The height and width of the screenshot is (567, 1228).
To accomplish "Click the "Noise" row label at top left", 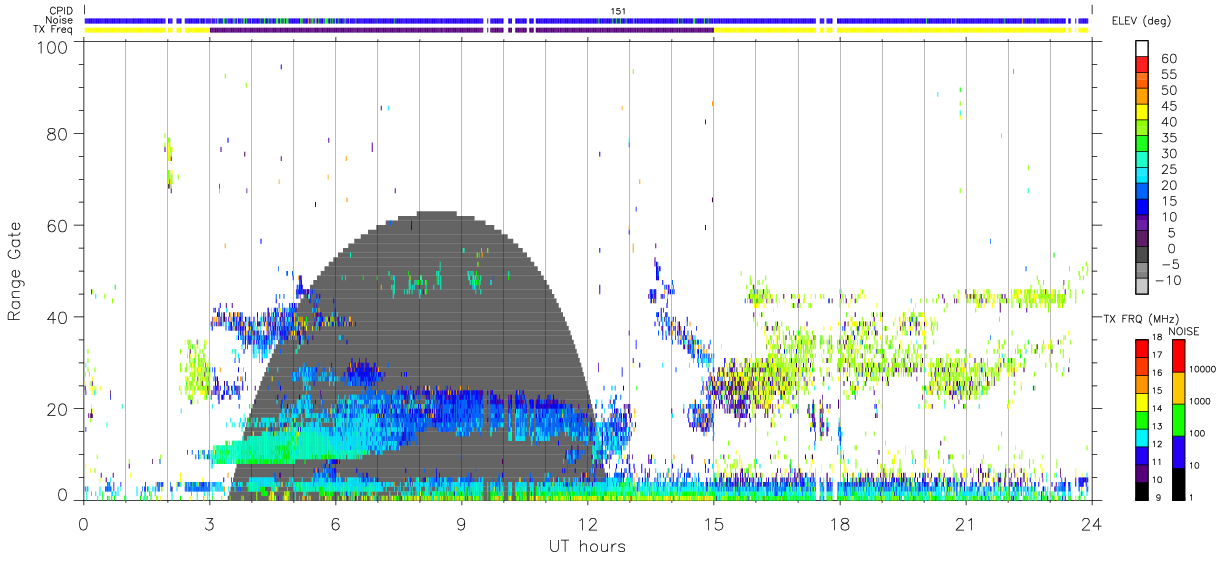I will pyautogui.click(x=59, y=20).
